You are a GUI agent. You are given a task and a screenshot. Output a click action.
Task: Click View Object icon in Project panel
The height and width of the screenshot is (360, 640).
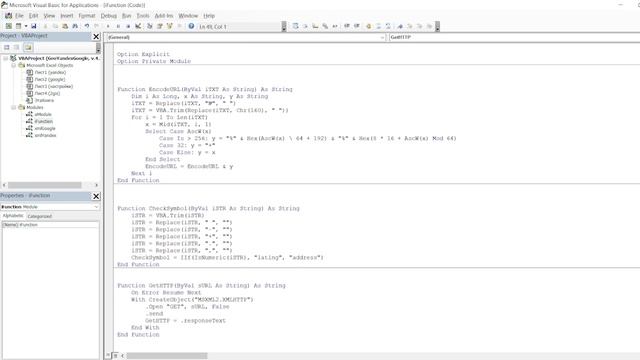click(17, 47)
